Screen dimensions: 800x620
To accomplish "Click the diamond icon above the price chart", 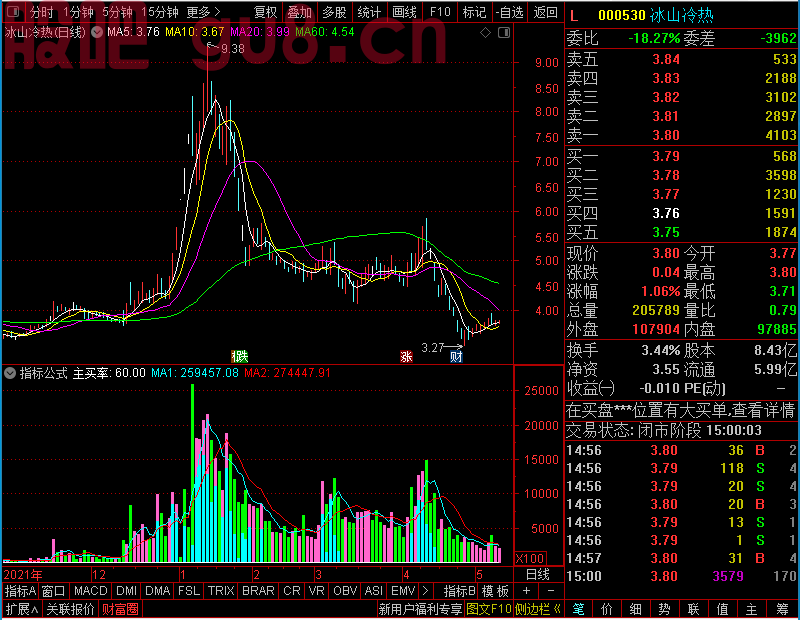I will [x=486, y=33].
